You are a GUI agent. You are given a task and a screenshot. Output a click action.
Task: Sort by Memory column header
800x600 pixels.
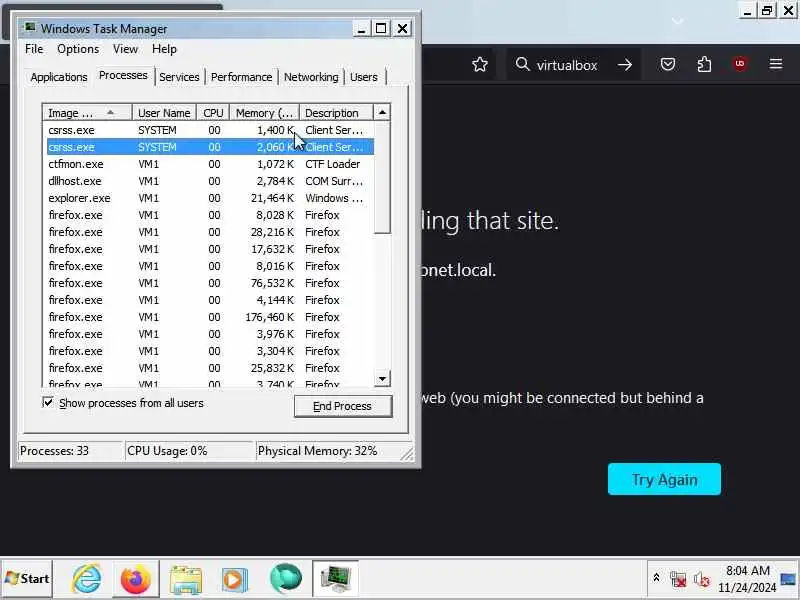[264, 113]
